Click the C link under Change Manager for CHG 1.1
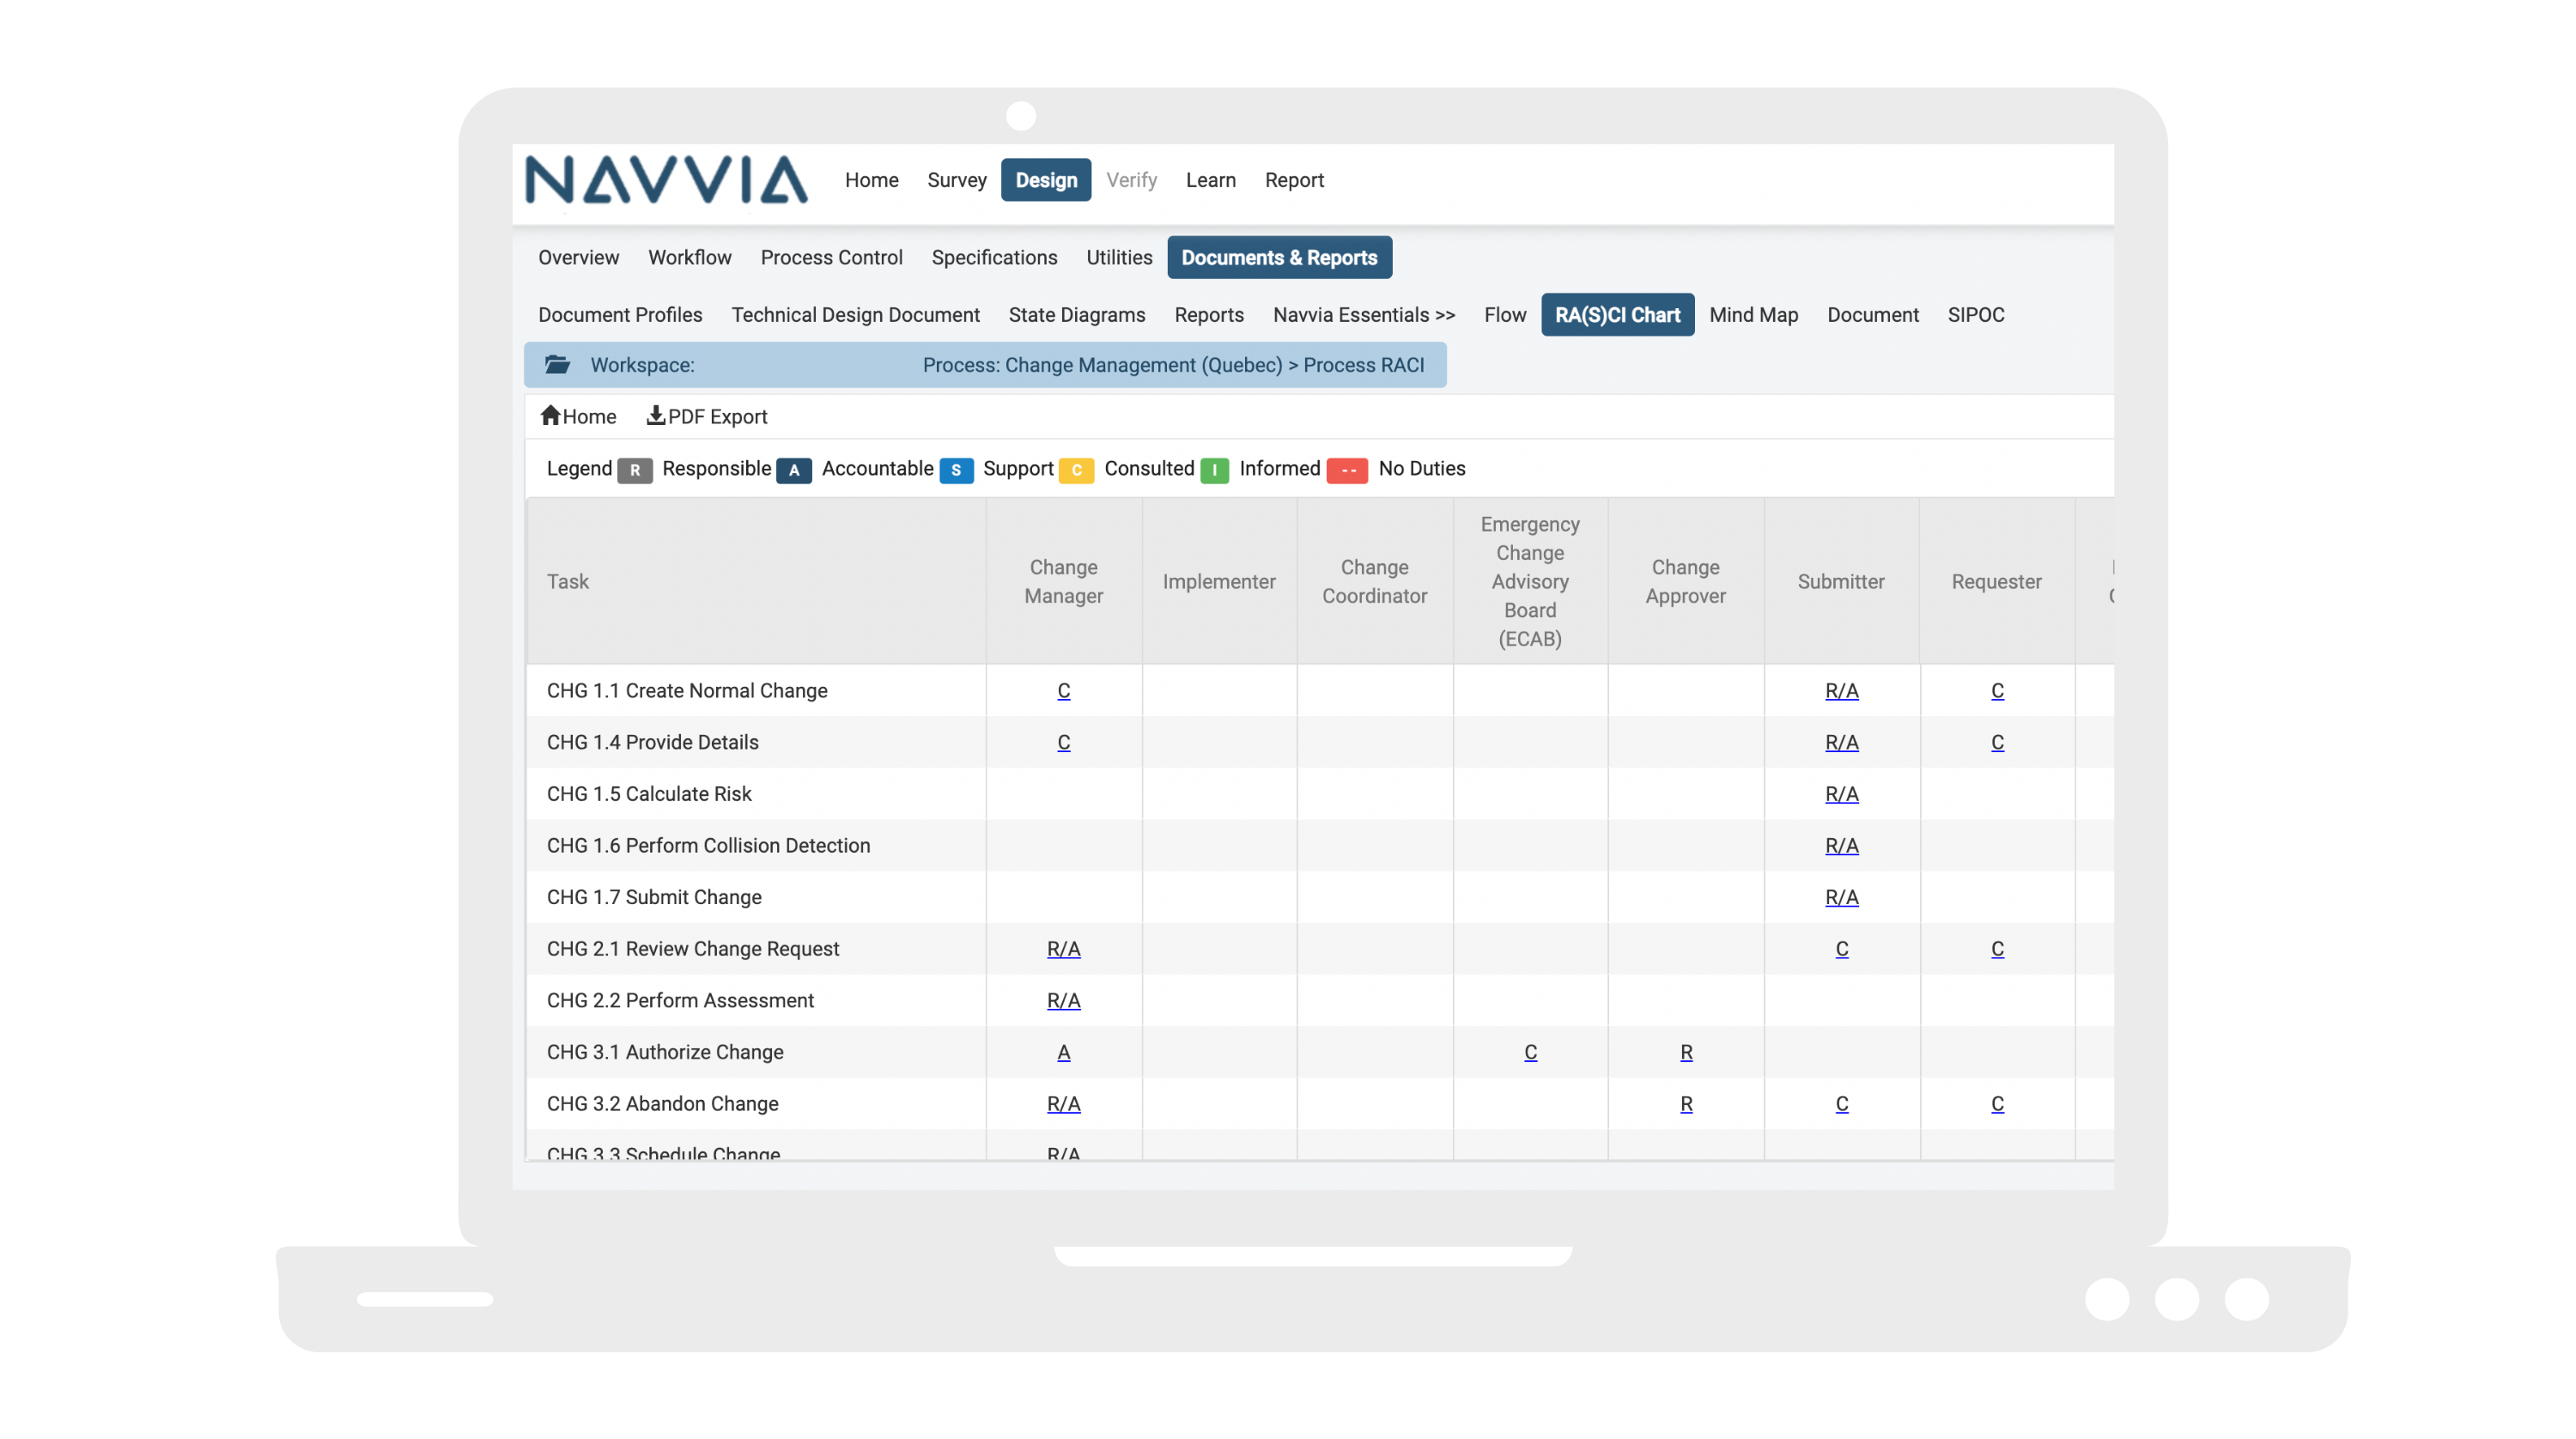The height and width of the screenshot is (1439, 2576). click(x=1063, y=691)
